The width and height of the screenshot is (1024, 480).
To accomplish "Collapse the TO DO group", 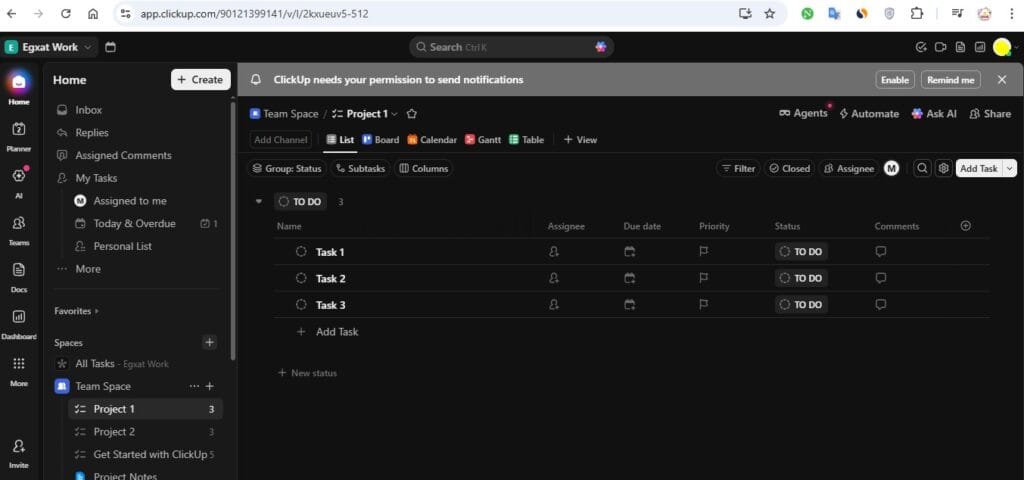I will point(259,201).
